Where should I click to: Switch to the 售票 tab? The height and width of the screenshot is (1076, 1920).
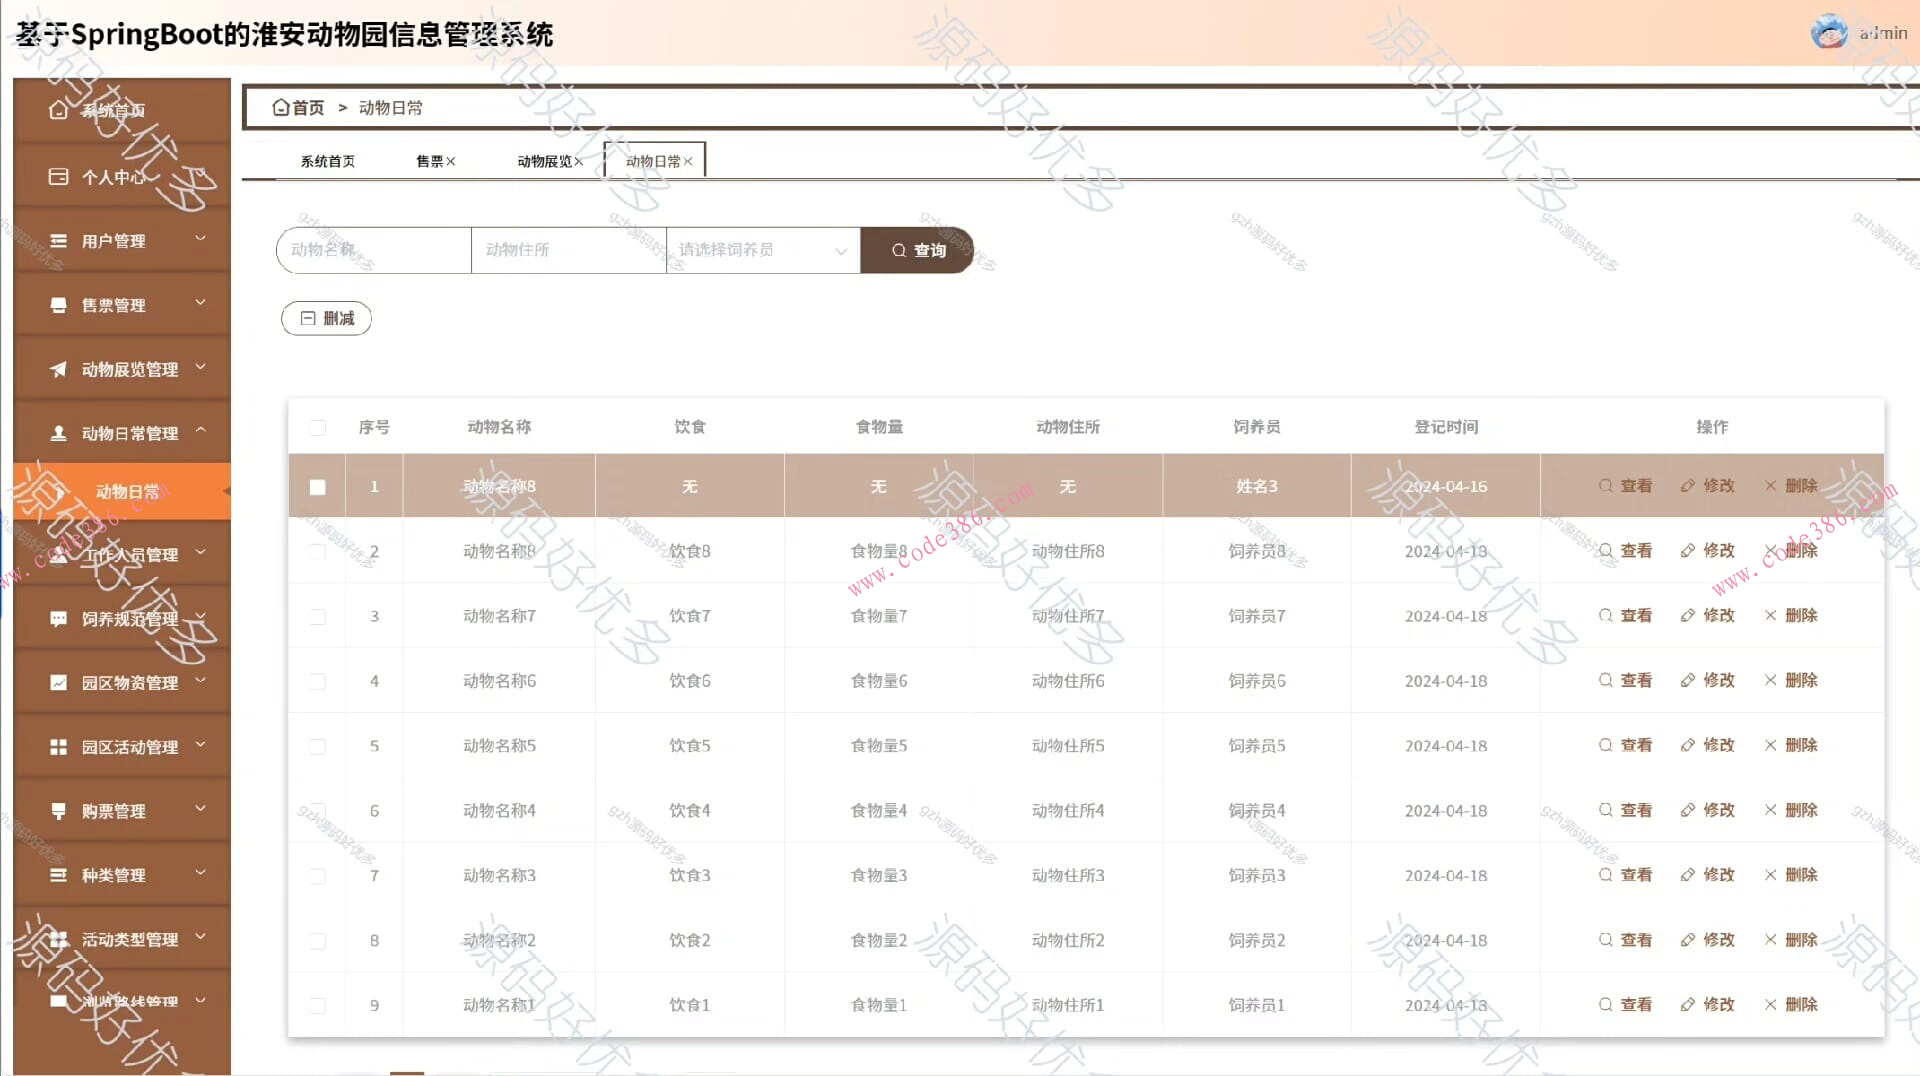click(430, 160)
